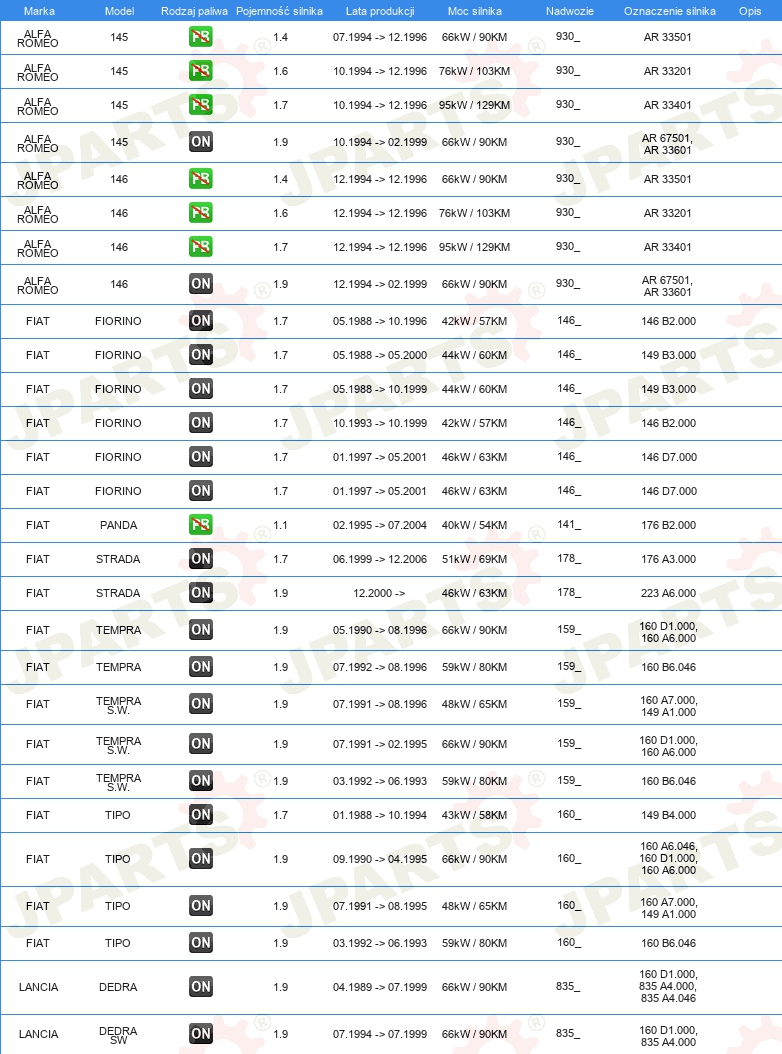Click the Model column header
Viewport: 782px width, 1054px height.
click(x=119, y=11)
